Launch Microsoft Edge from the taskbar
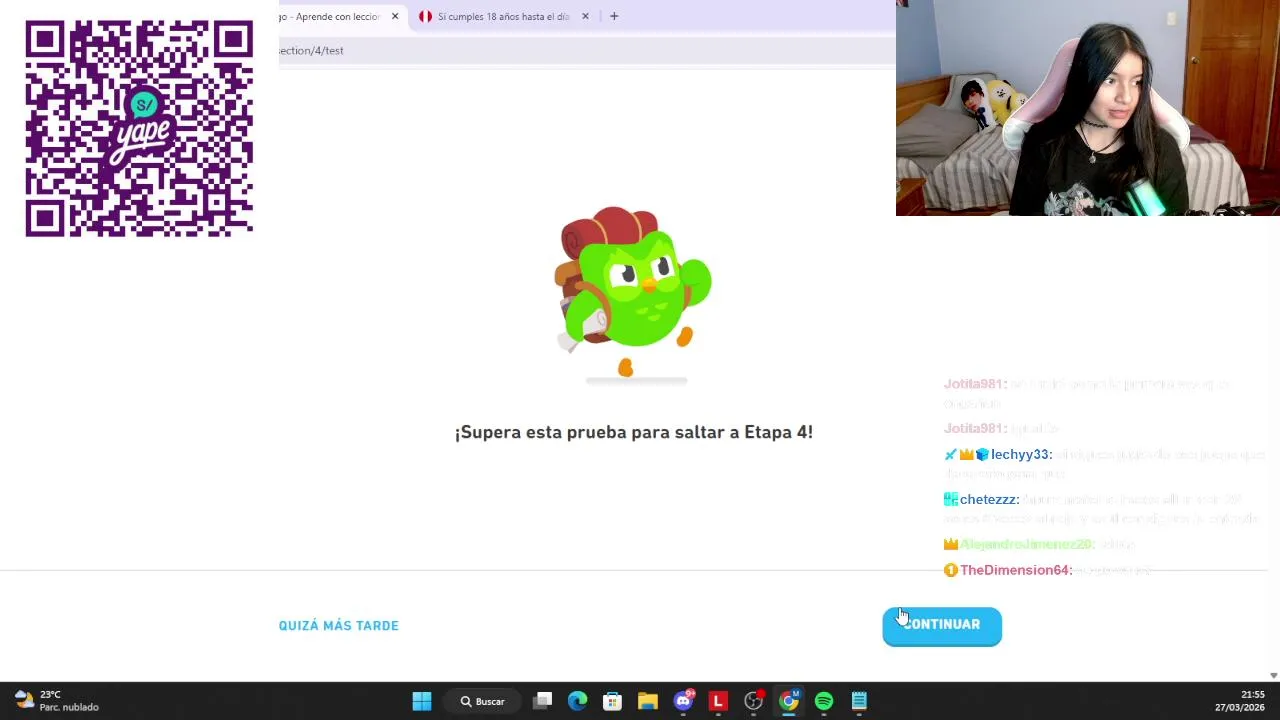Viewport: 1280px width, 720px height. (578, 701)
